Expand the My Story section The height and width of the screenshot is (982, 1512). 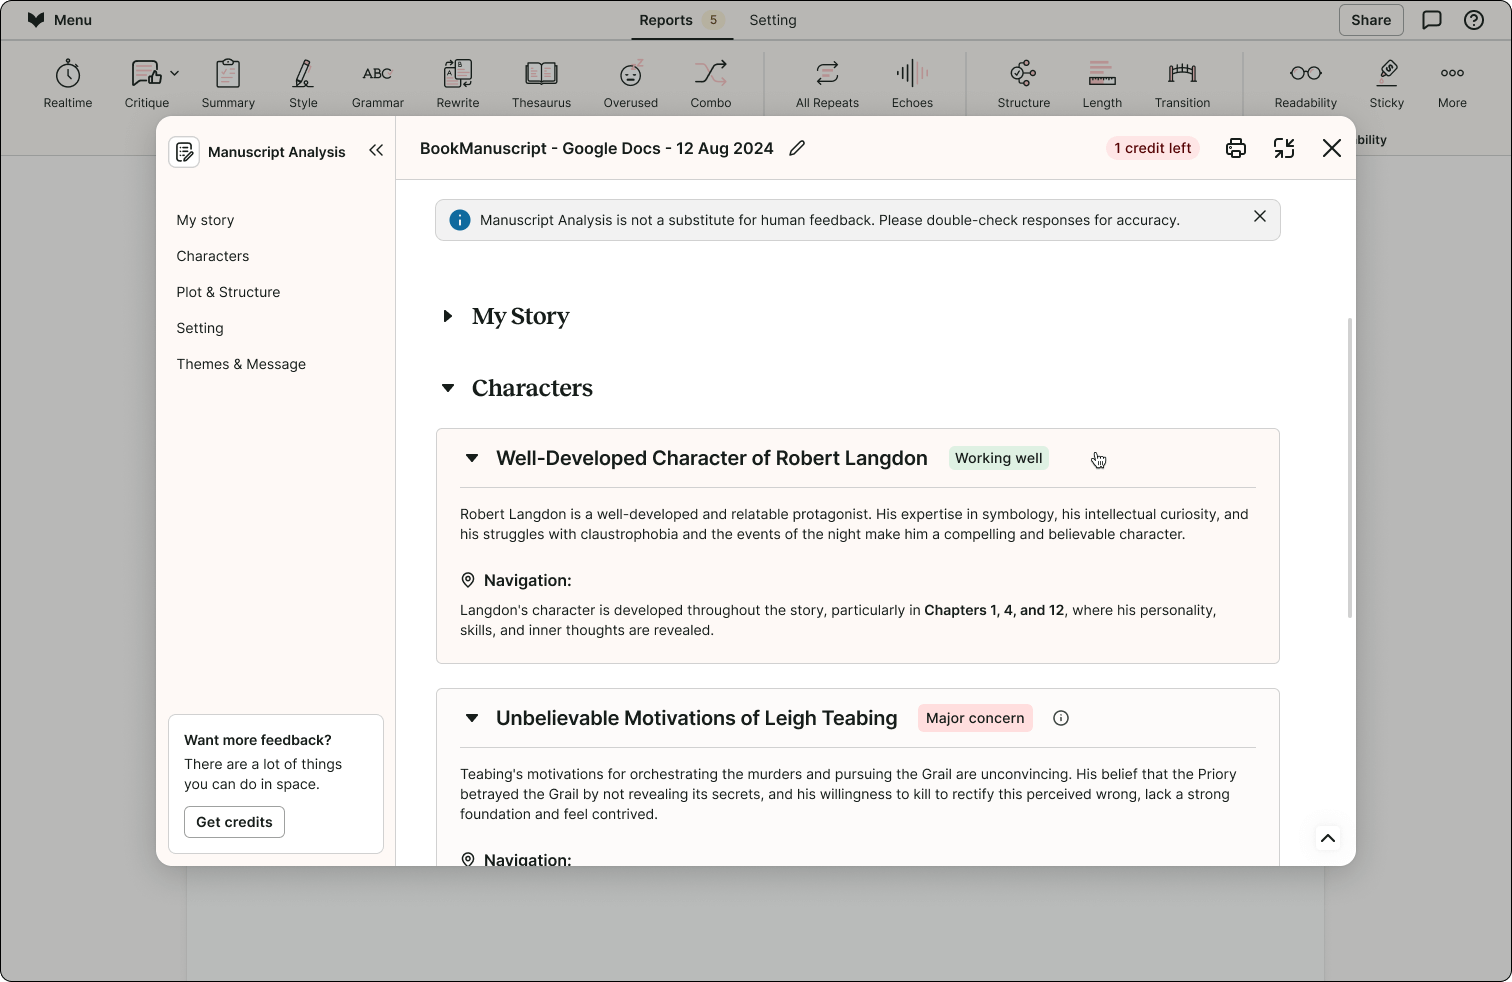[x=447, y=316]
